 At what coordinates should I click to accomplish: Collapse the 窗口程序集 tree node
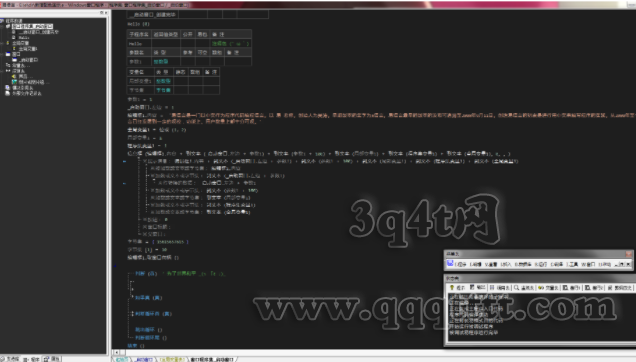pos(2,26)
